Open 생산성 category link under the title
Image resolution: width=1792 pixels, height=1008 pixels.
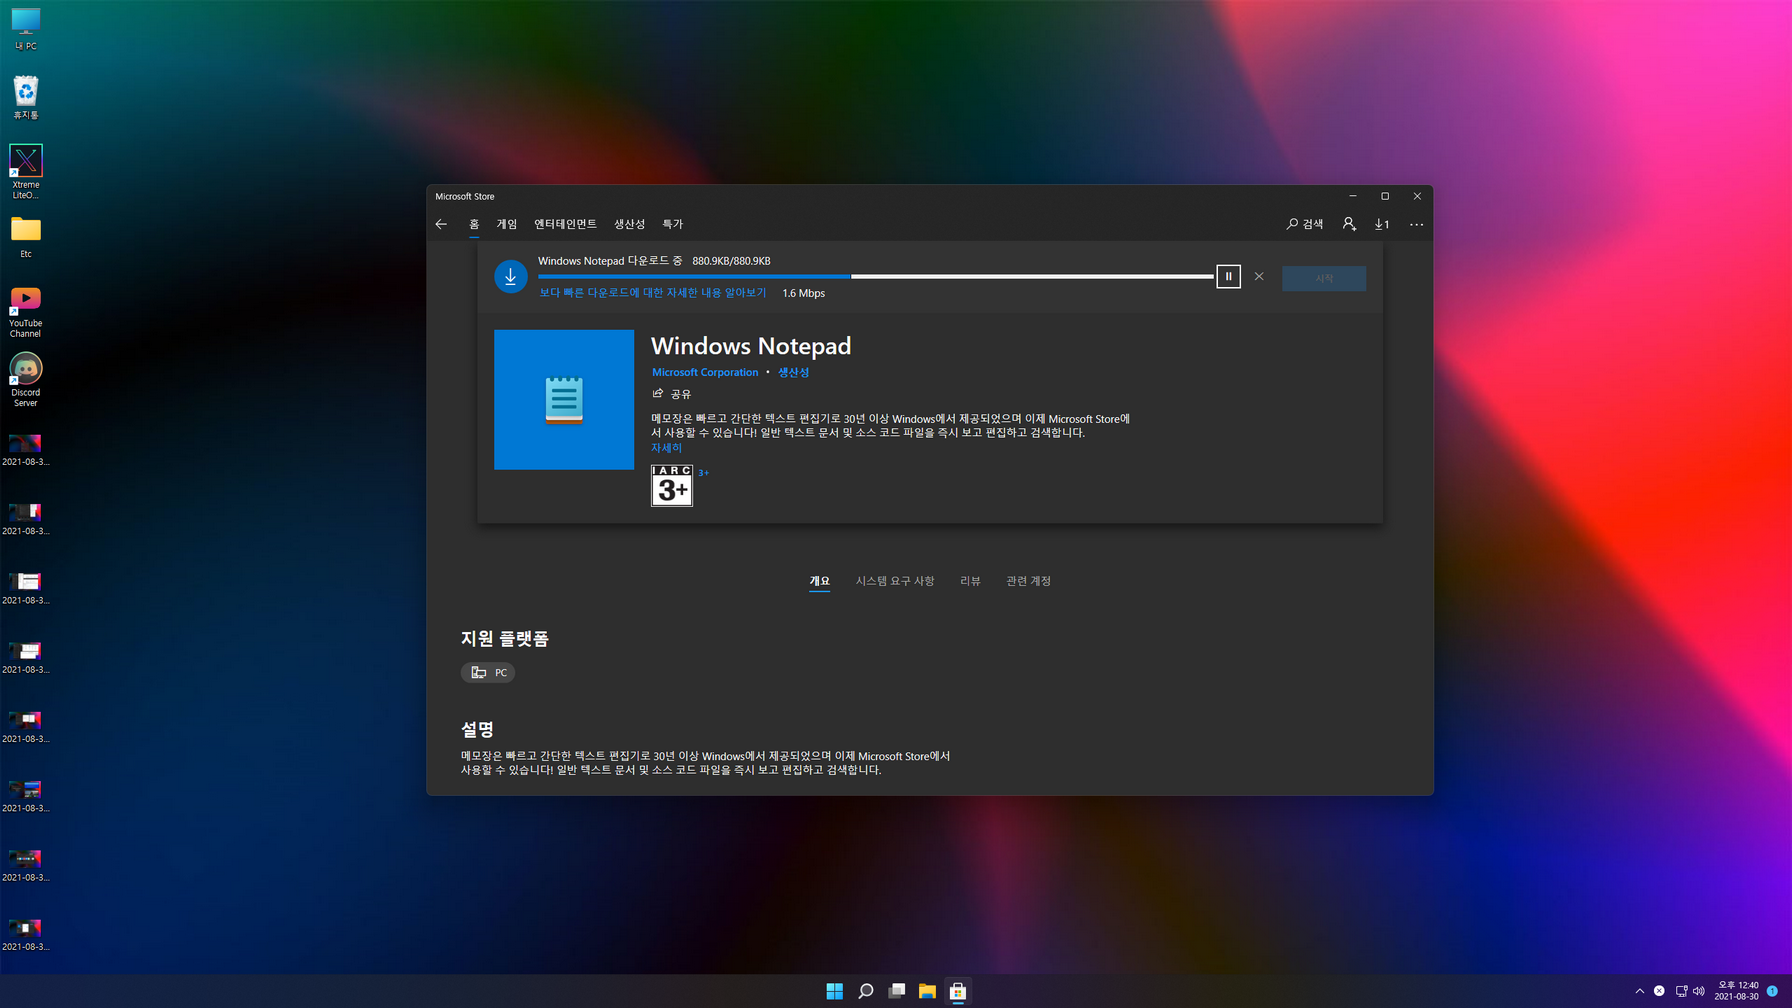click(794, 372)
